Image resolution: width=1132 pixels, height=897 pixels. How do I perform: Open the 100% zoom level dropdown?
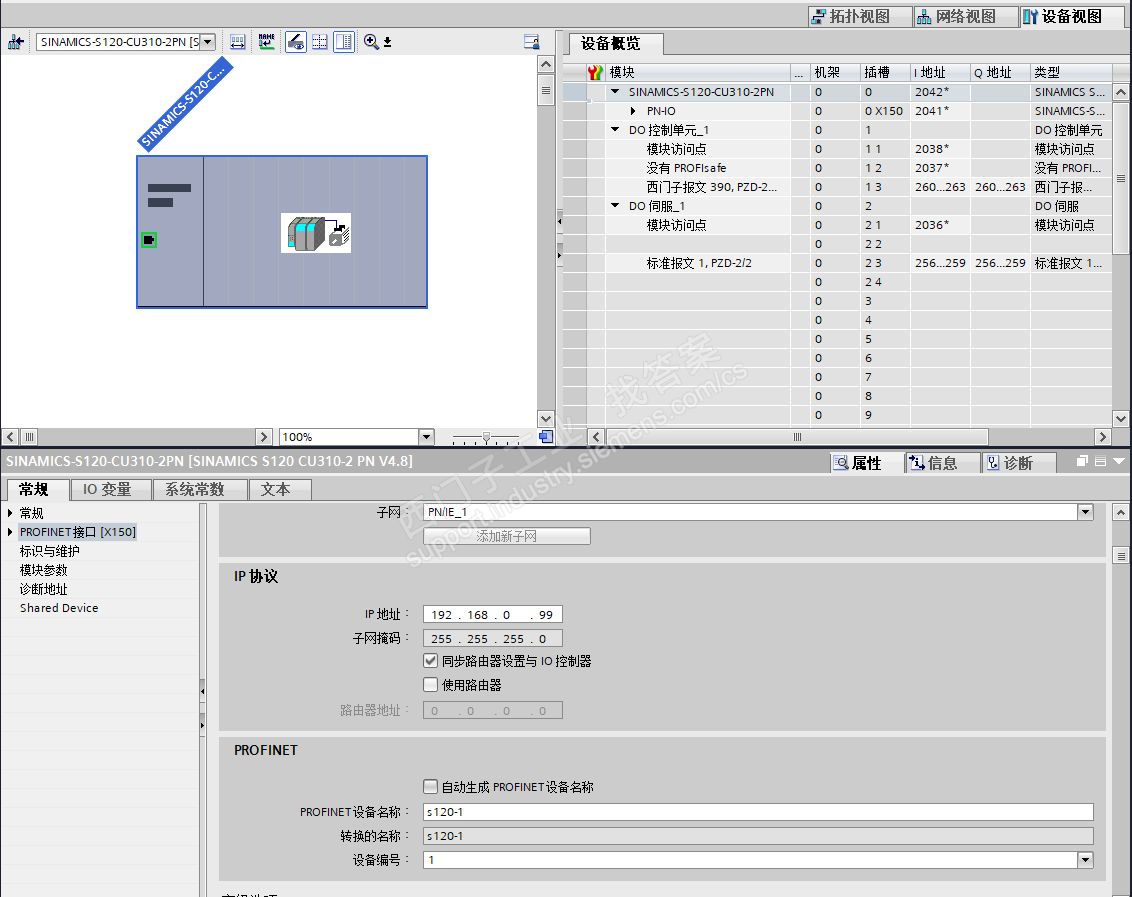click(x=426, y=437)
